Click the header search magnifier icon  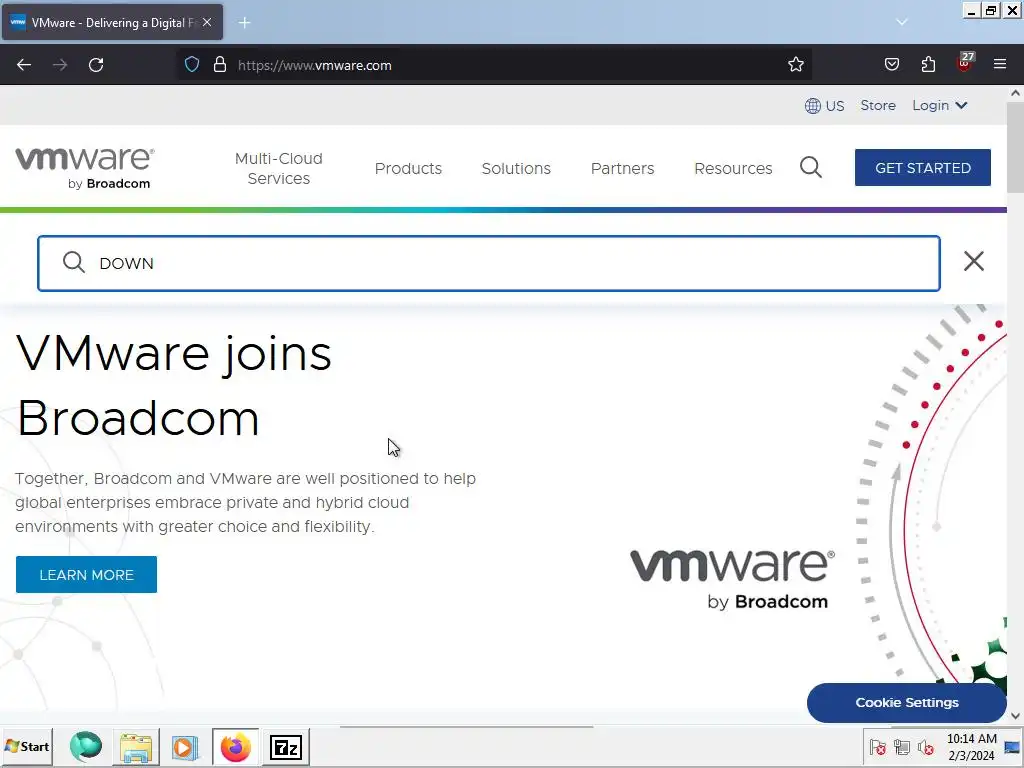[810, 168]
